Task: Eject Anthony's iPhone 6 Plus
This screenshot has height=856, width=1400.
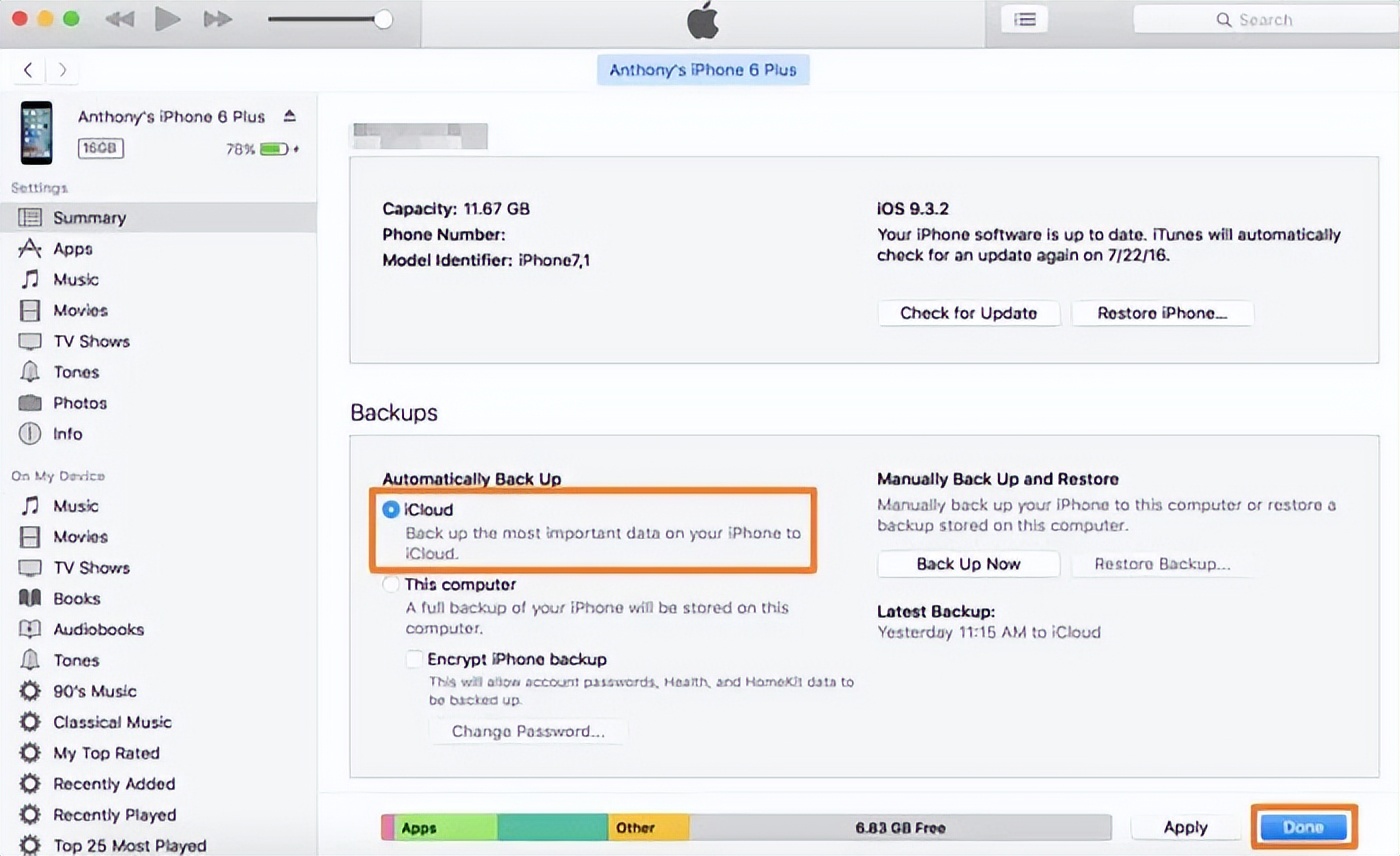Action: click(289, 116)
